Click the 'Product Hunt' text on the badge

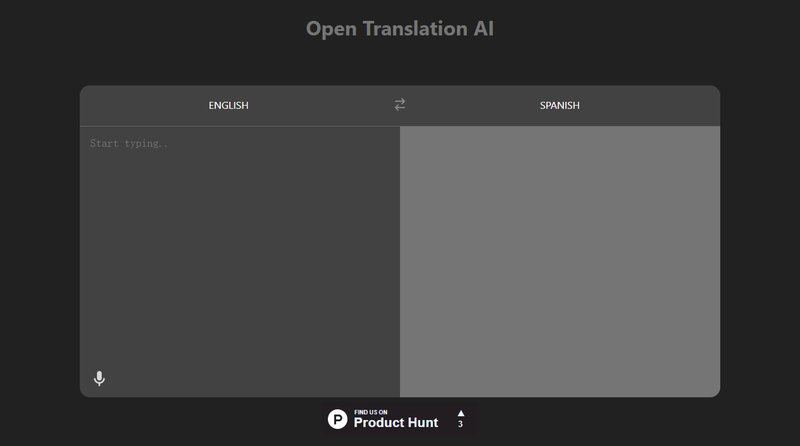pyautogui.click(x=396, y=423)
